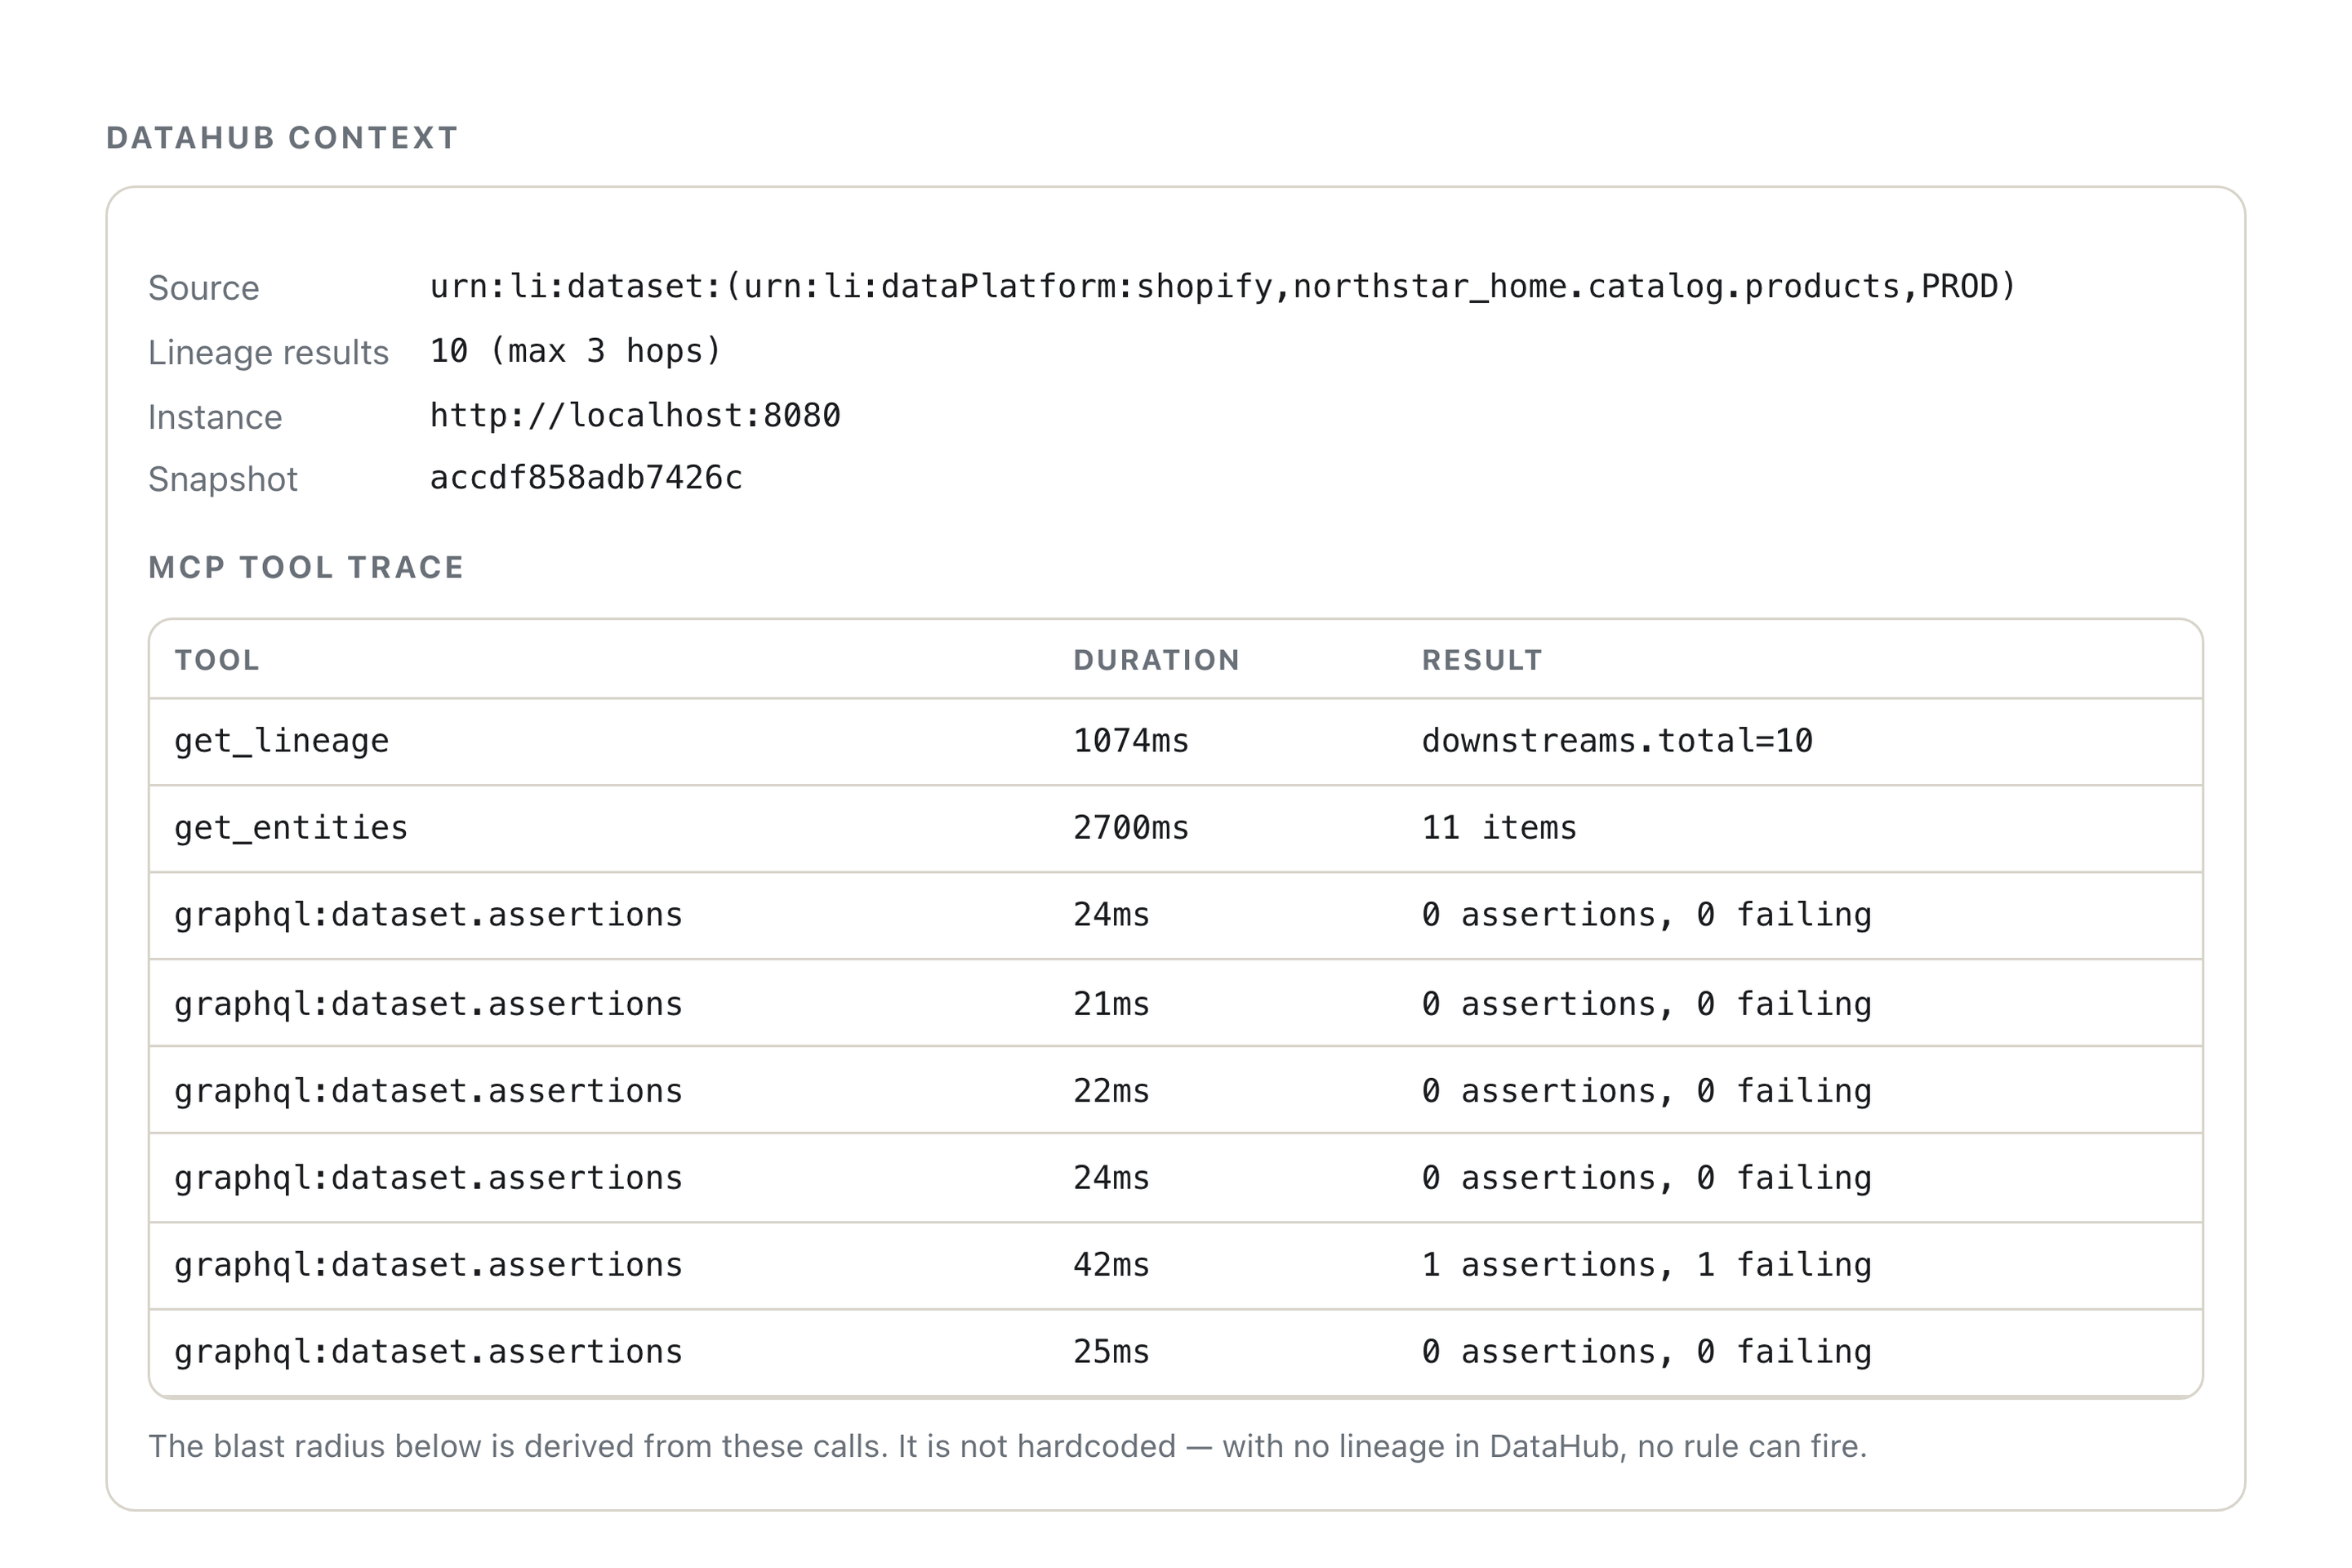Click the TOOL column header
This screenshot has width=2352, height=1568.
(217, 660)
